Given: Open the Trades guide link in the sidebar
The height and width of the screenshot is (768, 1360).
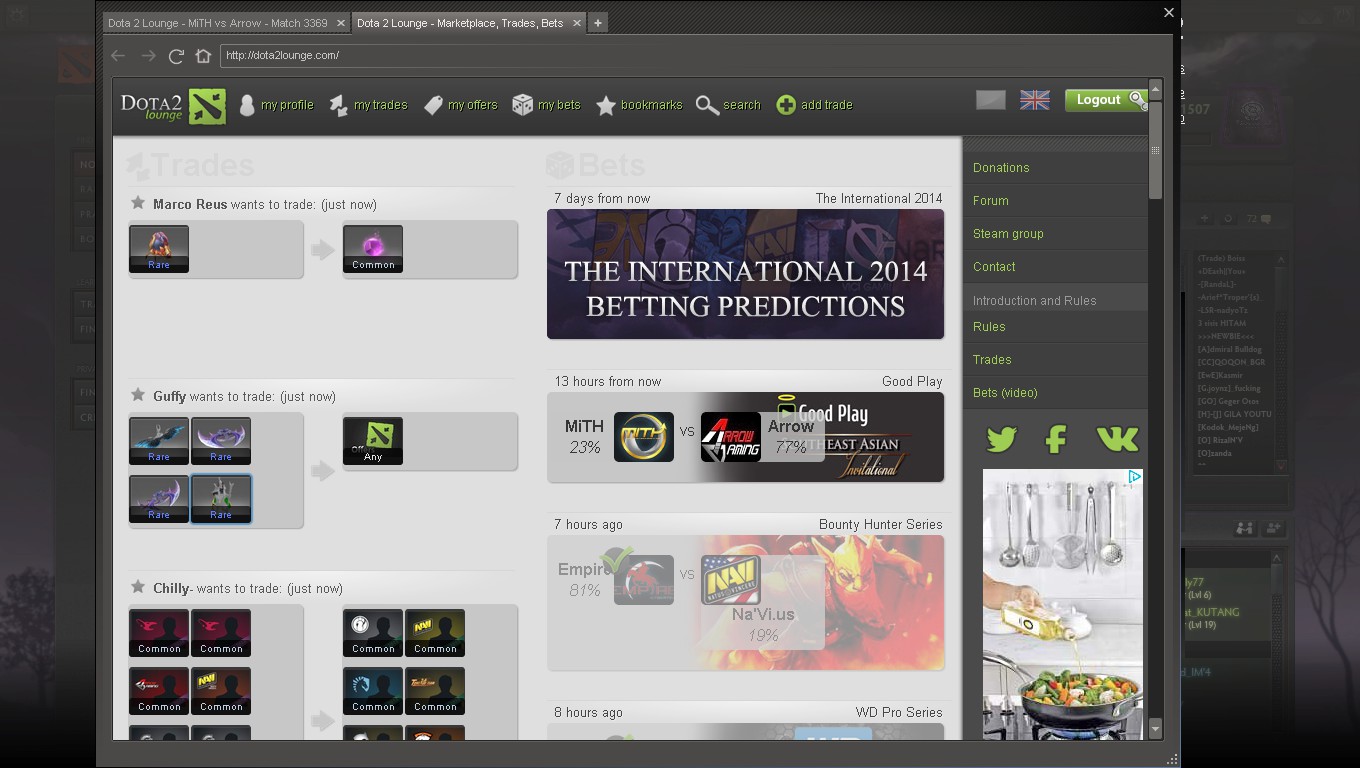Looking at the screenshot, I should point(992,360).
